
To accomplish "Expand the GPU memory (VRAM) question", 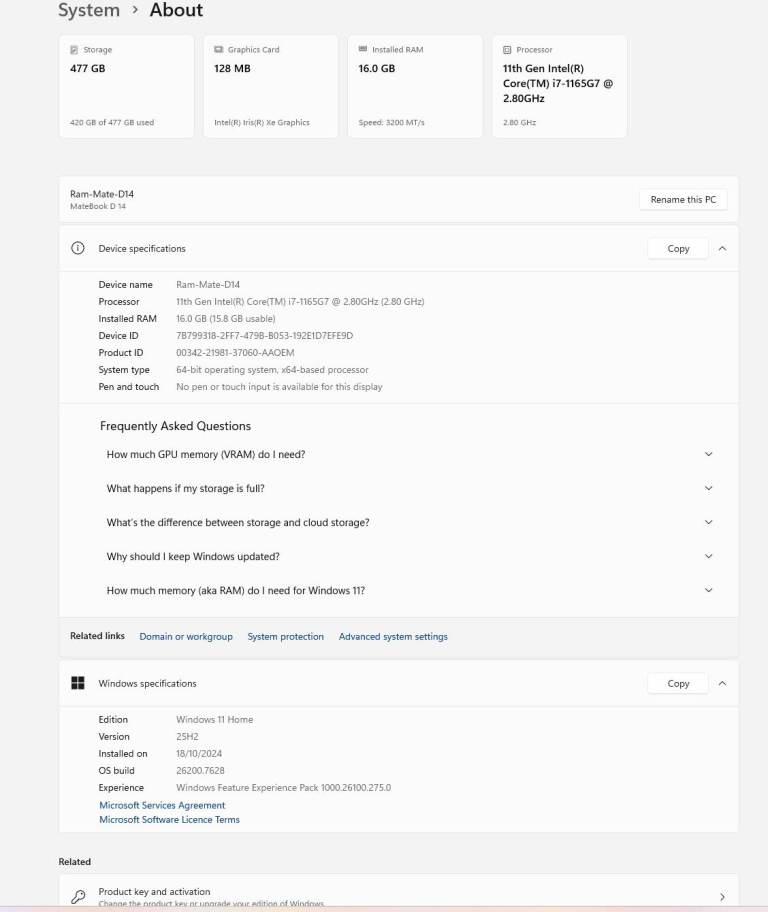I will pyautogui.click(x=708, y=454).
